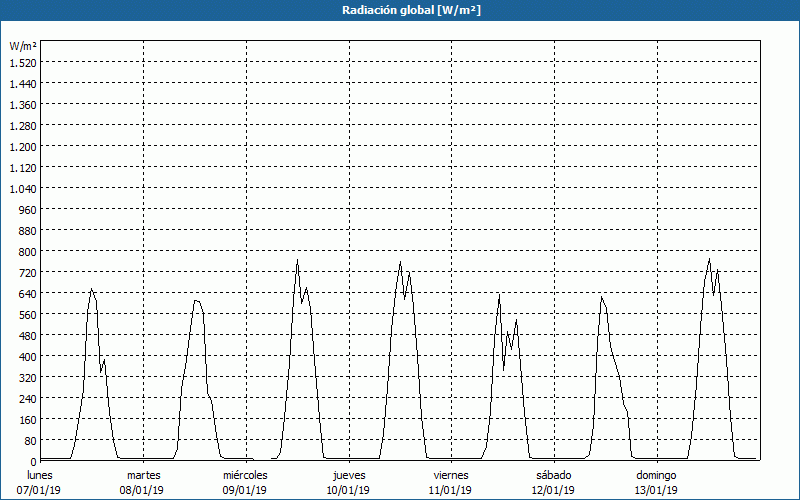Screen dimensions: 800x500
Task: Select the 'viernes' day label
Action: (x=451, y=475)
